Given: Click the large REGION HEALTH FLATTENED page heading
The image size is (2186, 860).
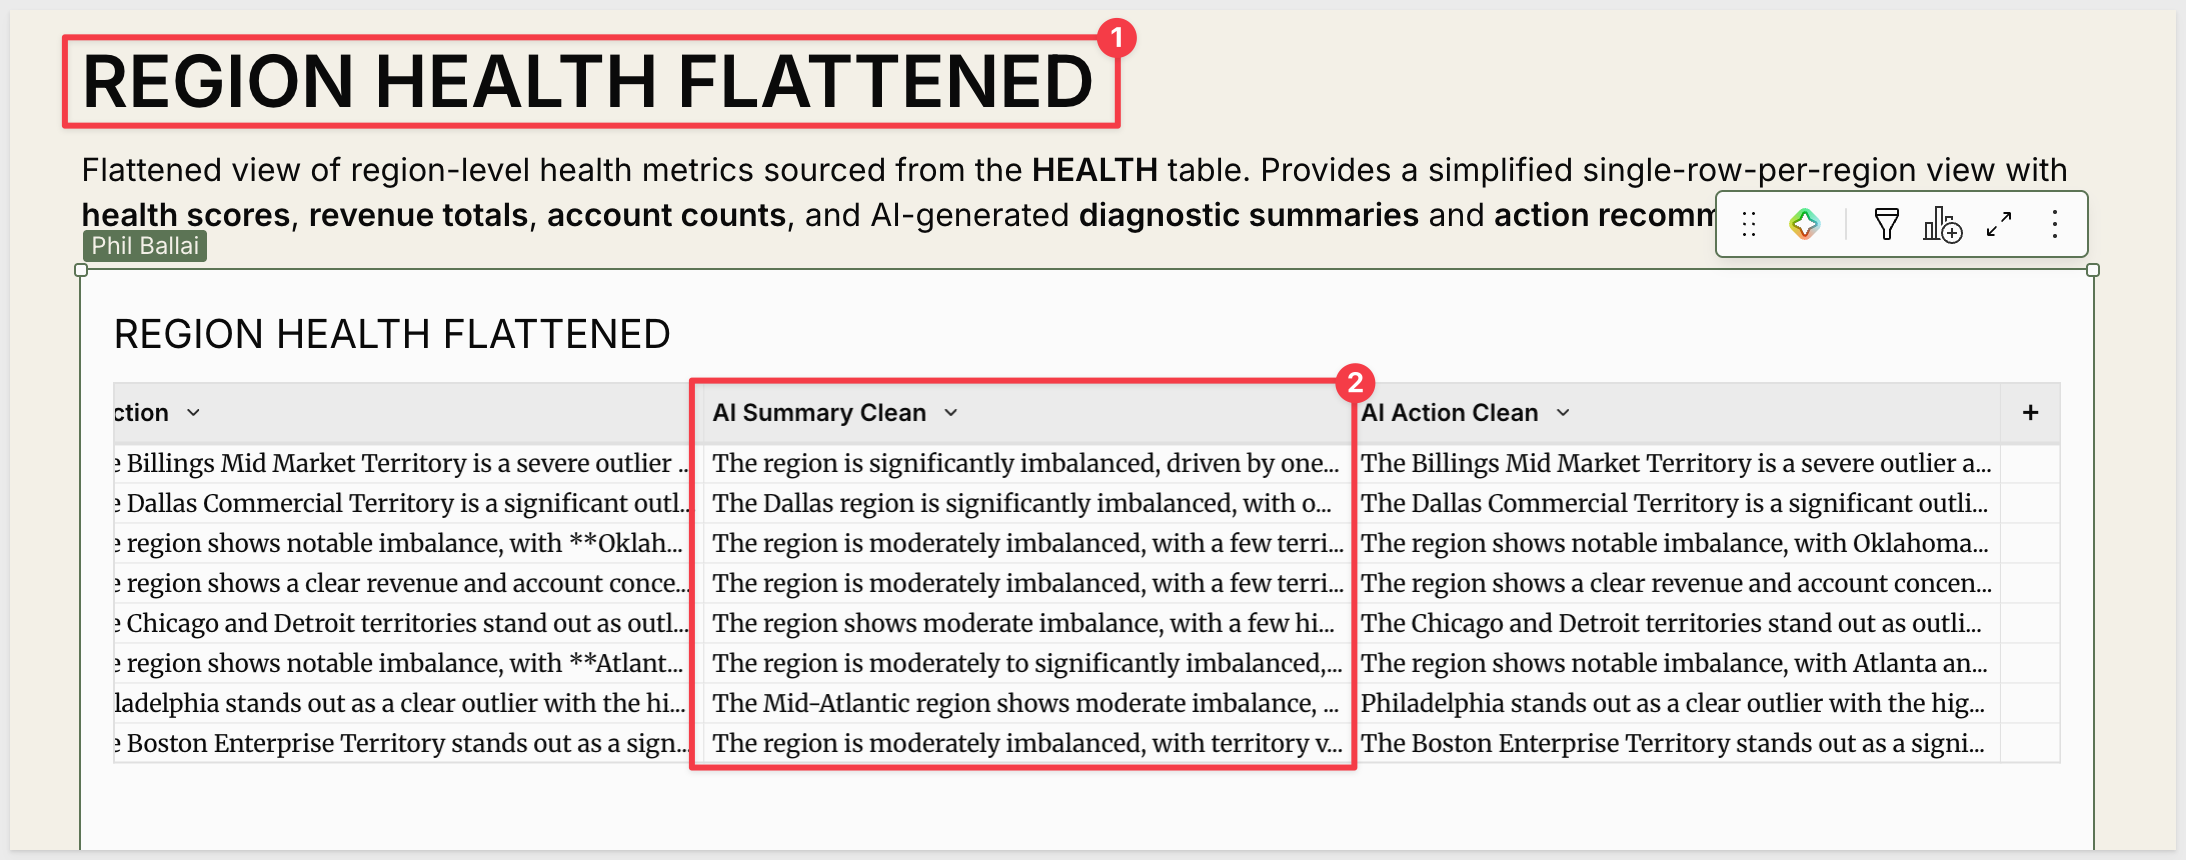Looking at the screenshot, I should pyautogui.click(x=588, y=82).
